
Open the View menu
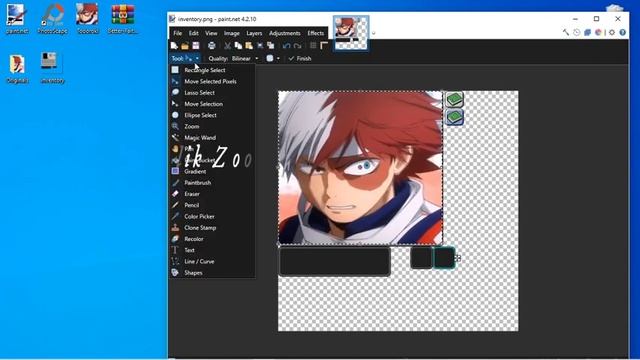(211, 33)
